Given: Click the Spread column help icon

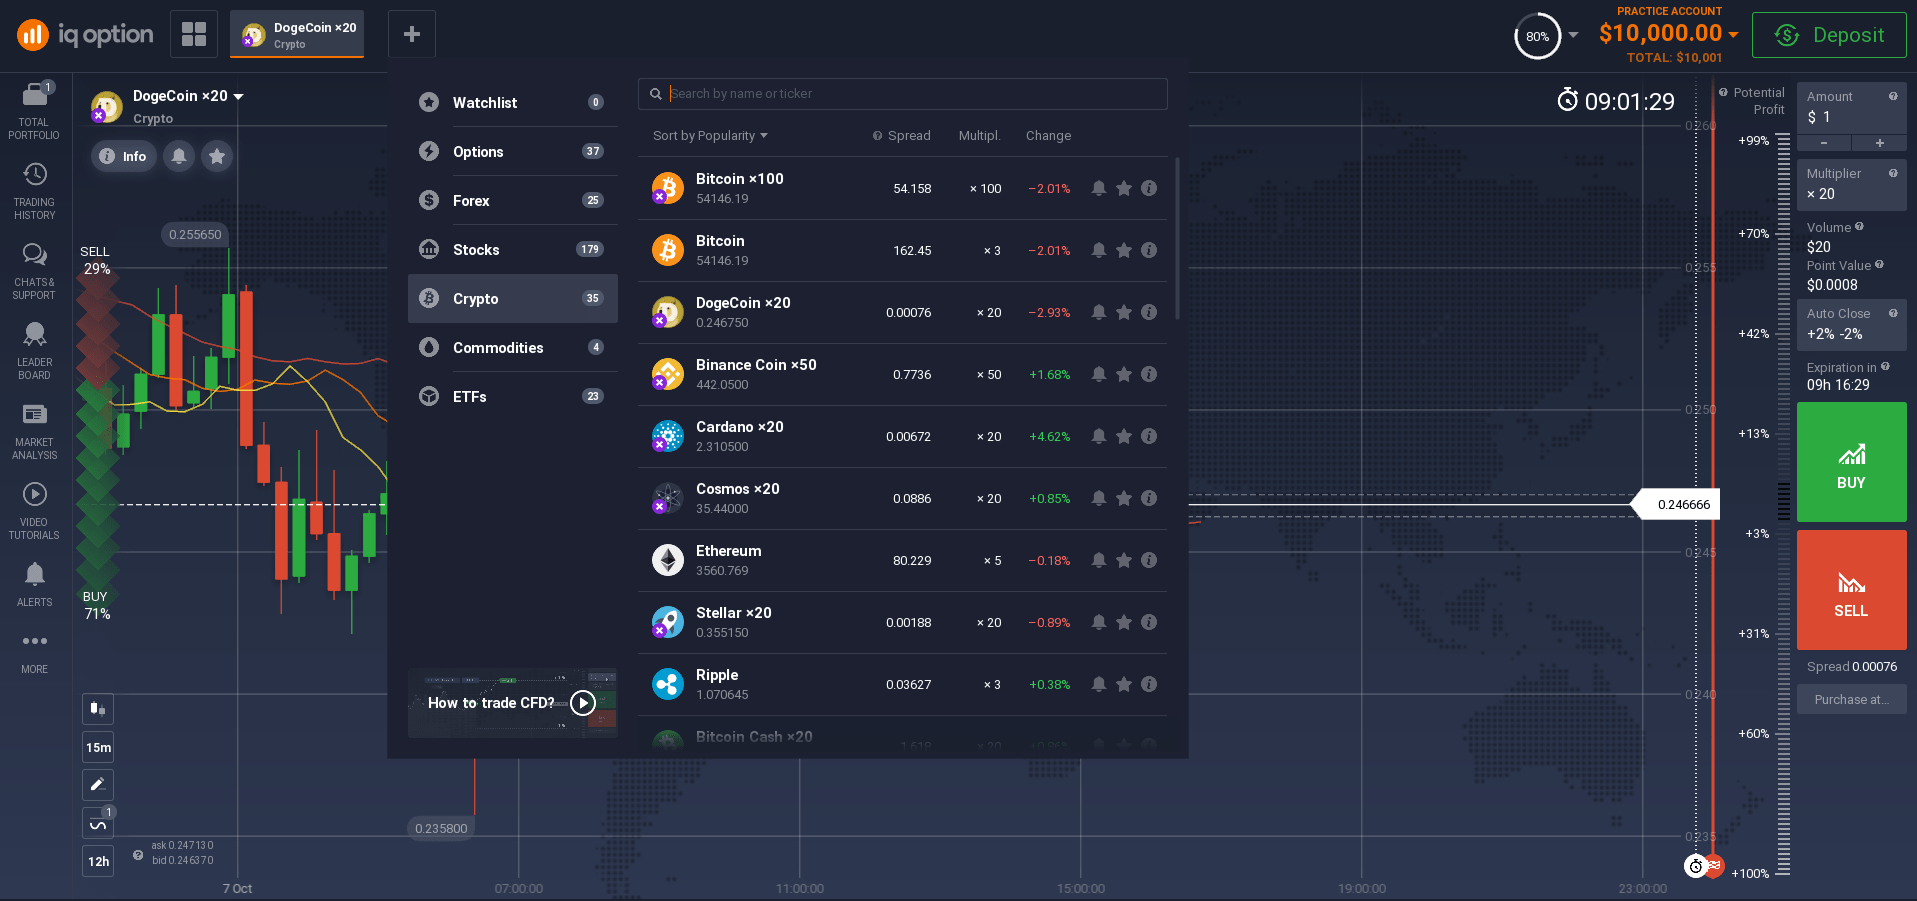Looking at the screenshot, I should coord(877,136).
